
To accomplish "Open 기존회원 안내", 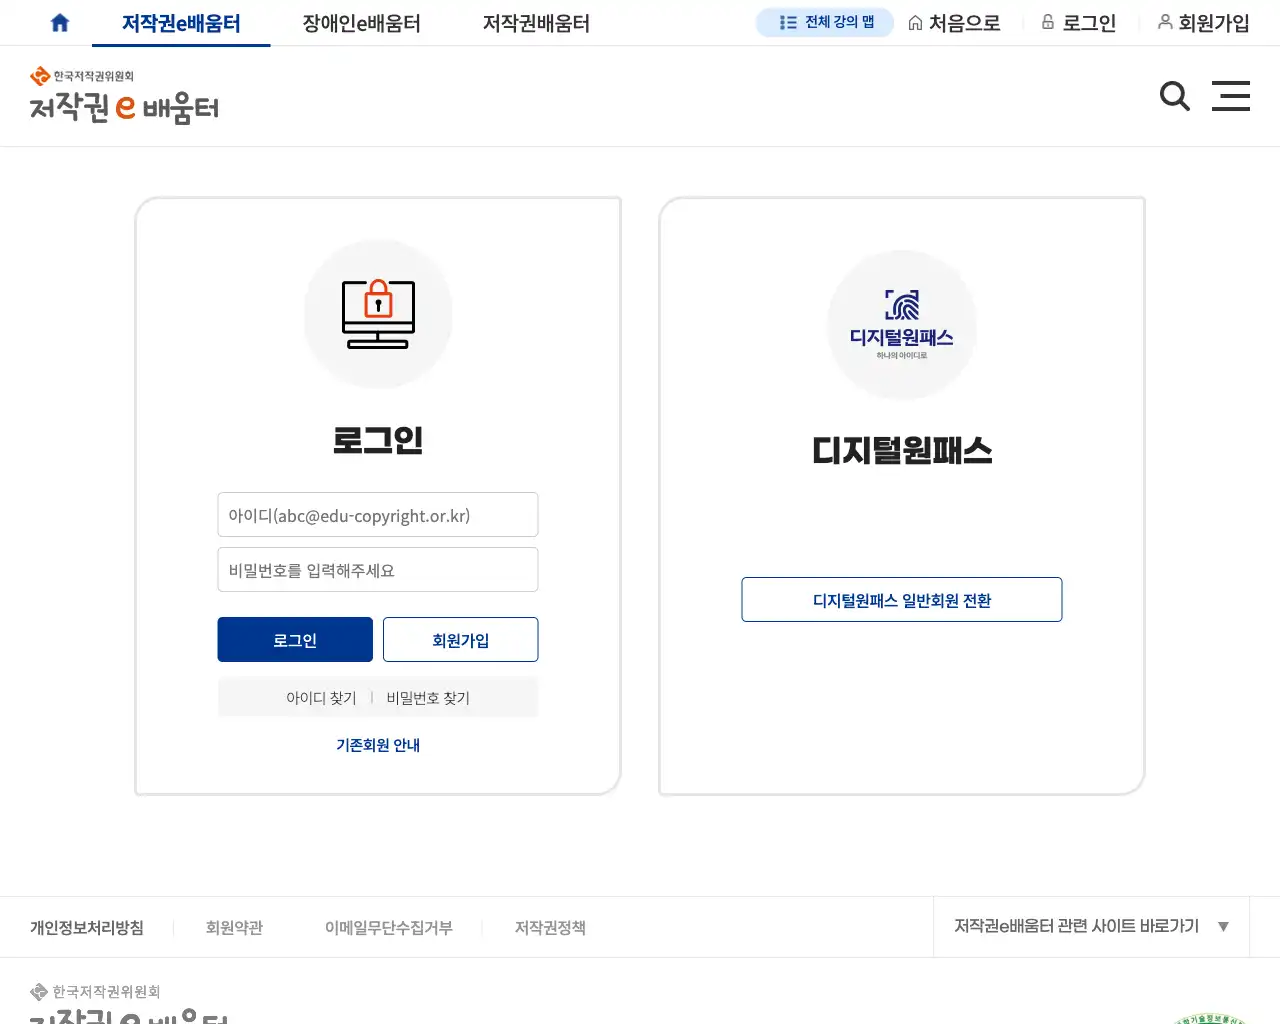I will (377, 744).
